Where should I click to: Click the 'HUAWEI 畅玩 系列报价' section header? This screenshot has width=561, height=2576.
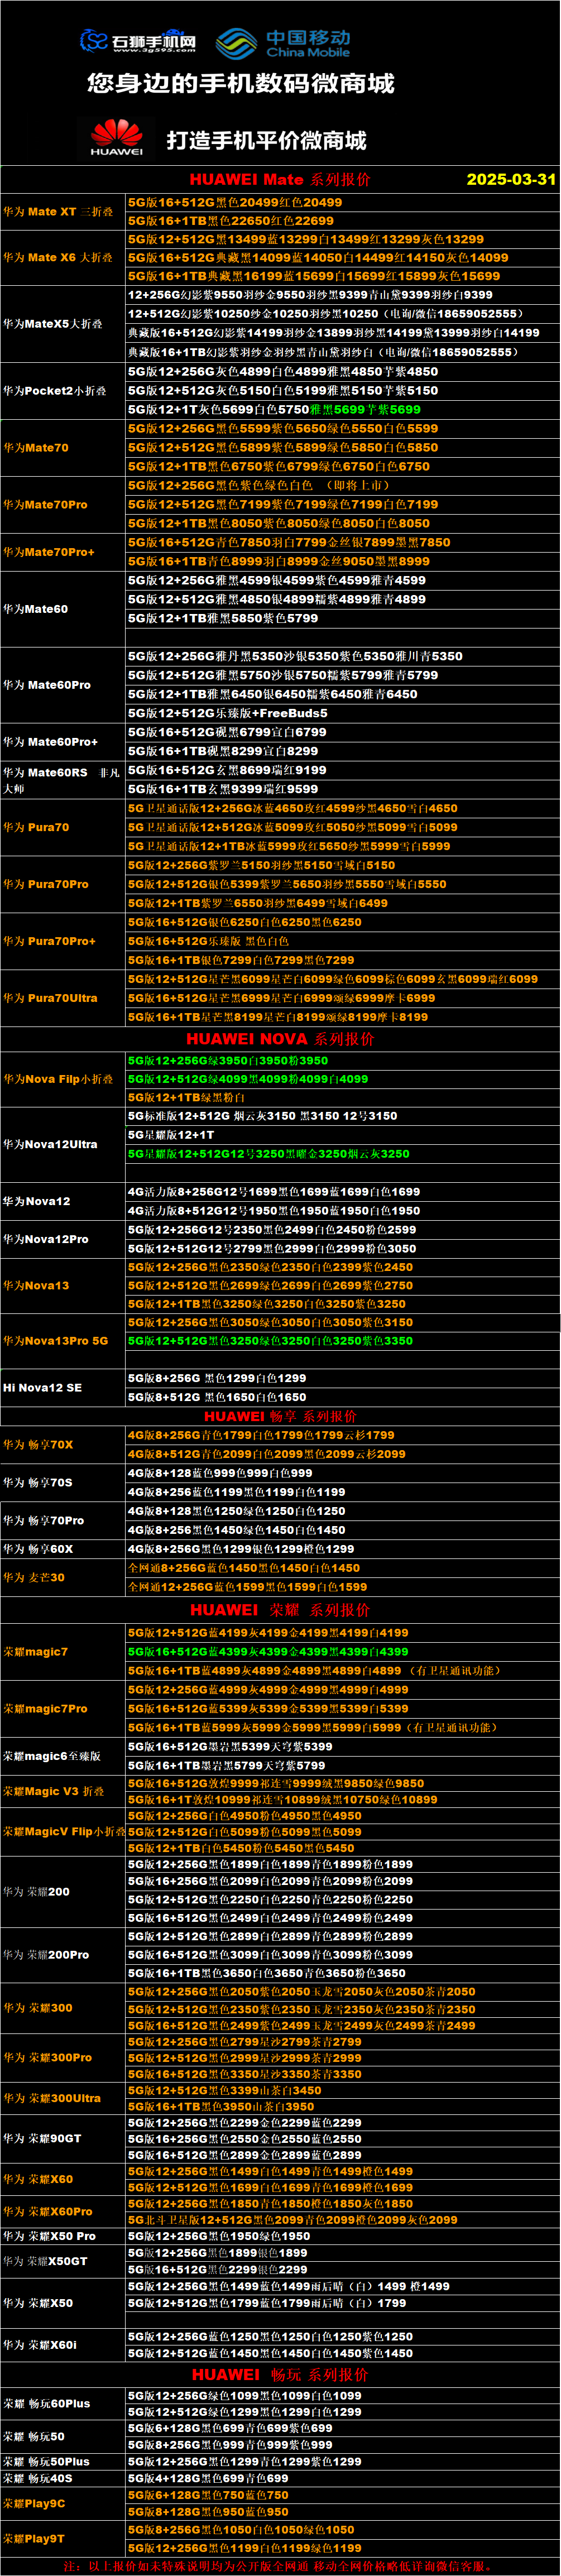280,2375
